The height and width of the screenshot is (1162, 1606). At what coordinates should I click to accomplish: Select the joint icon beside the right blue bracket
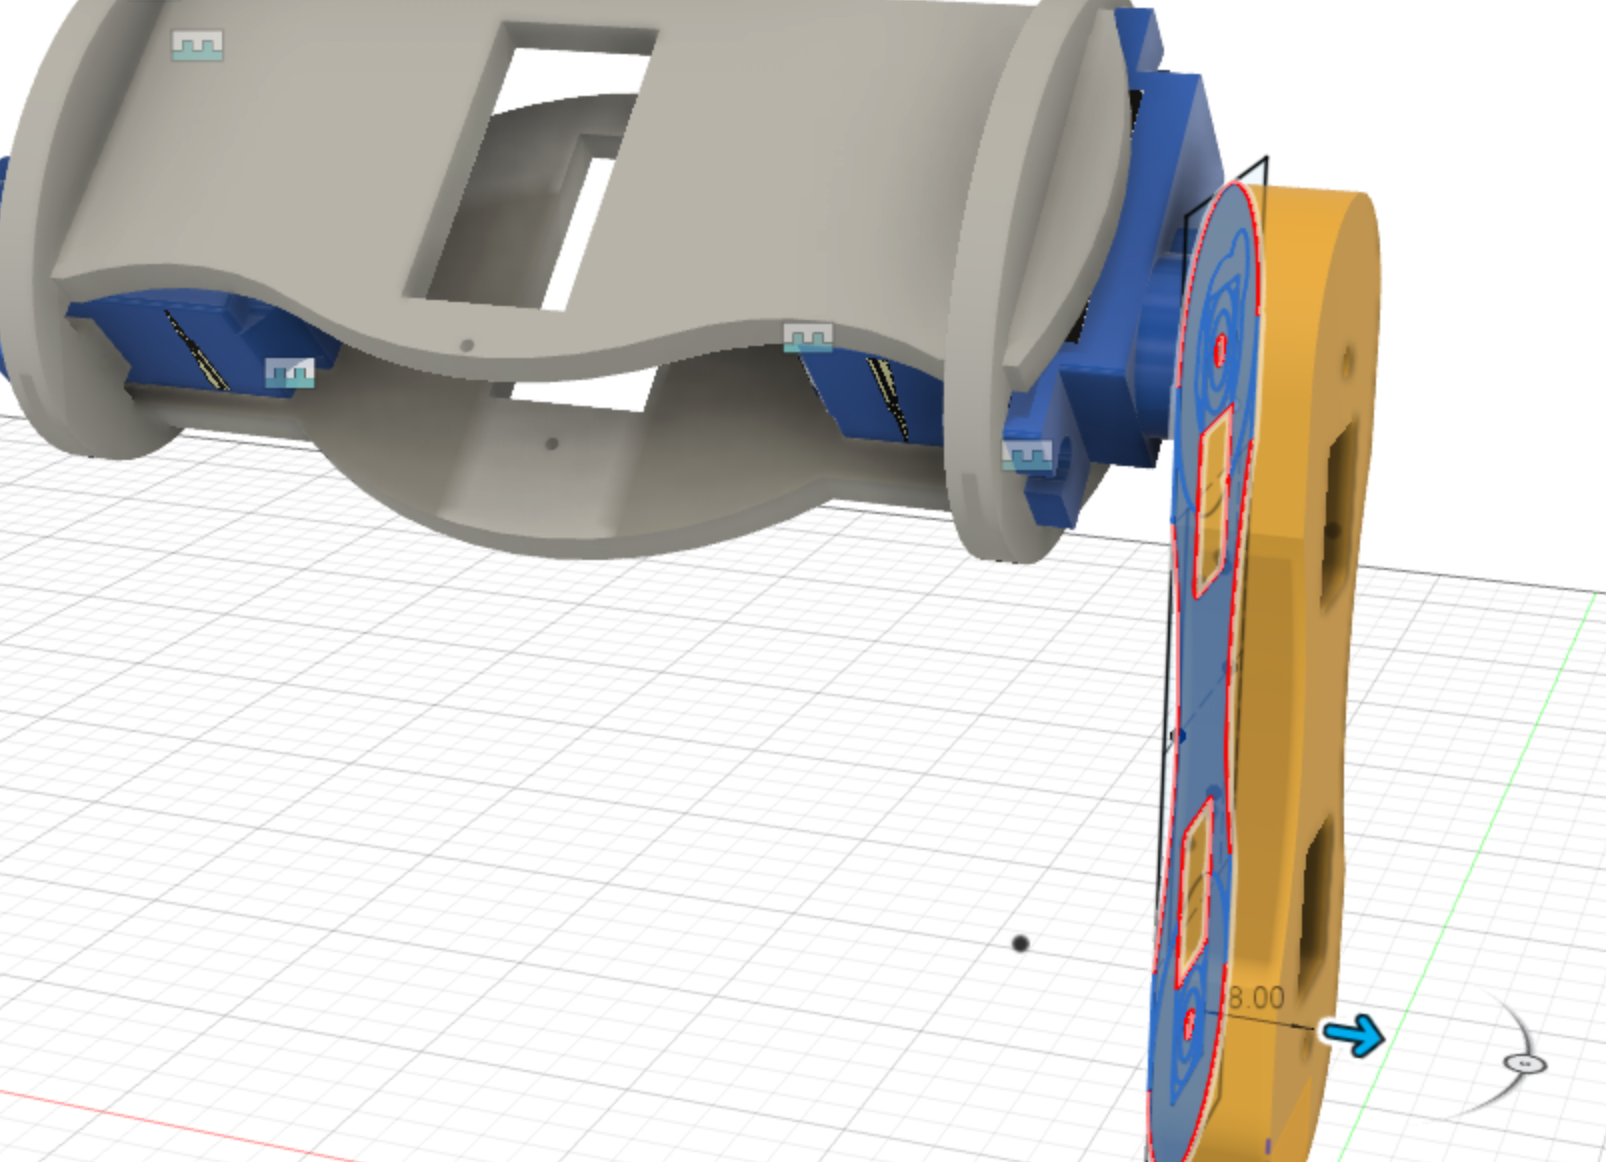(1028, 456)
